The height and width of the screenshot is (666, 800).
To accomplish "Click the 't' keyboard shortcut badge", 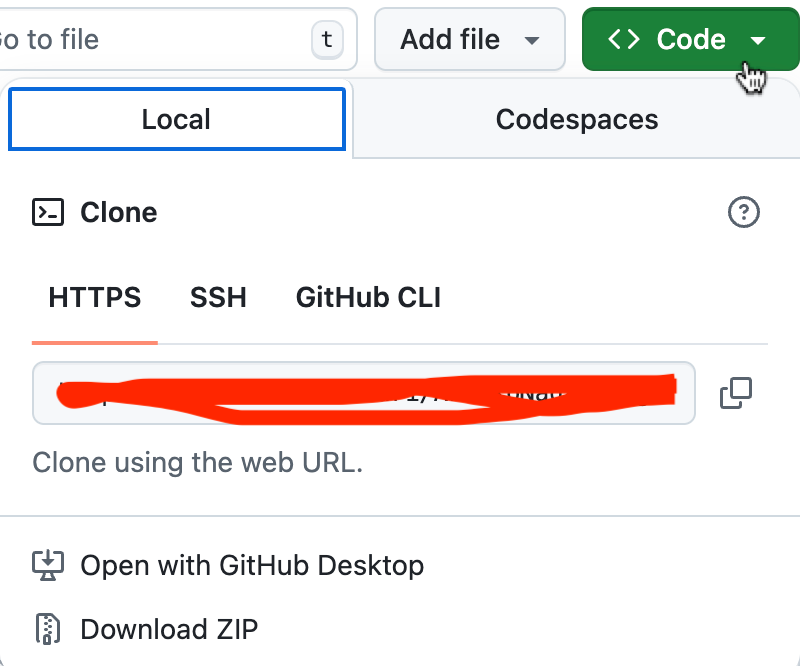I will (x=327, y=39).
